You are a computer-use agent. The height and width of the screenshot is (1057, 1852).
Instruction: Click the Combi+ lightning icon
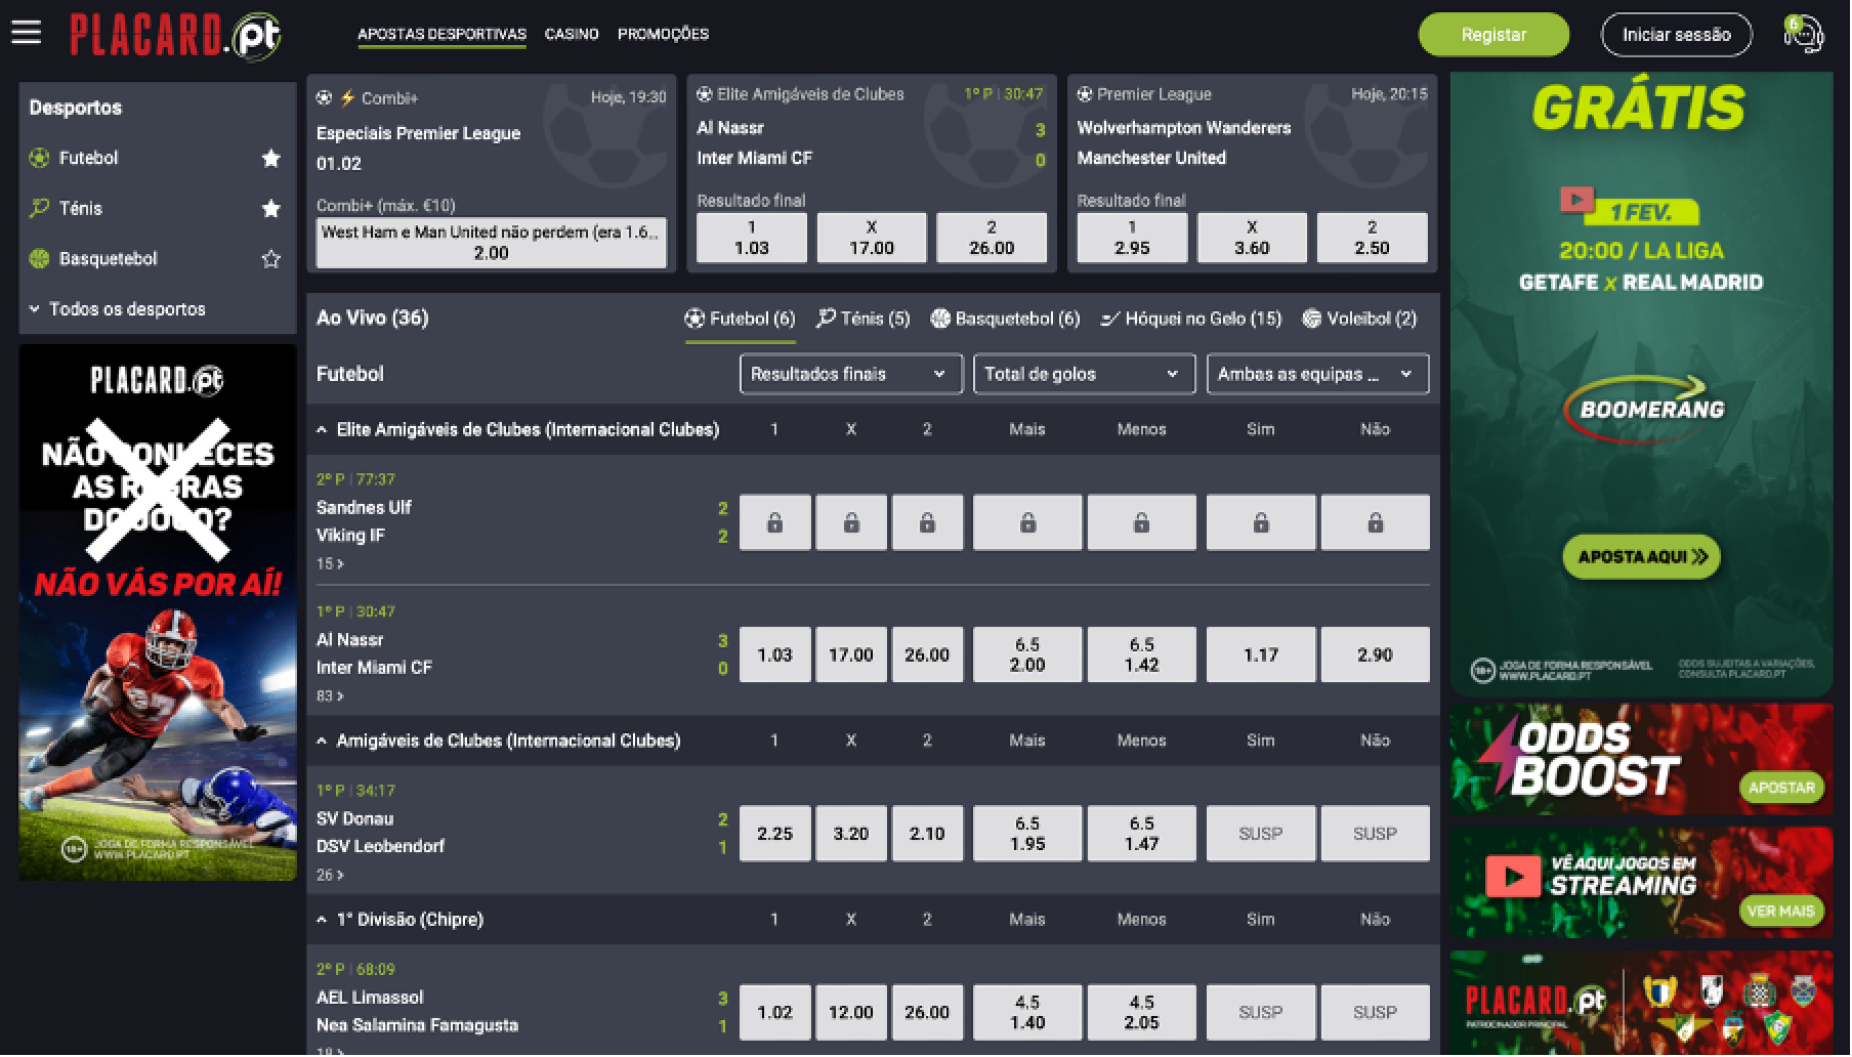[348, 98]
